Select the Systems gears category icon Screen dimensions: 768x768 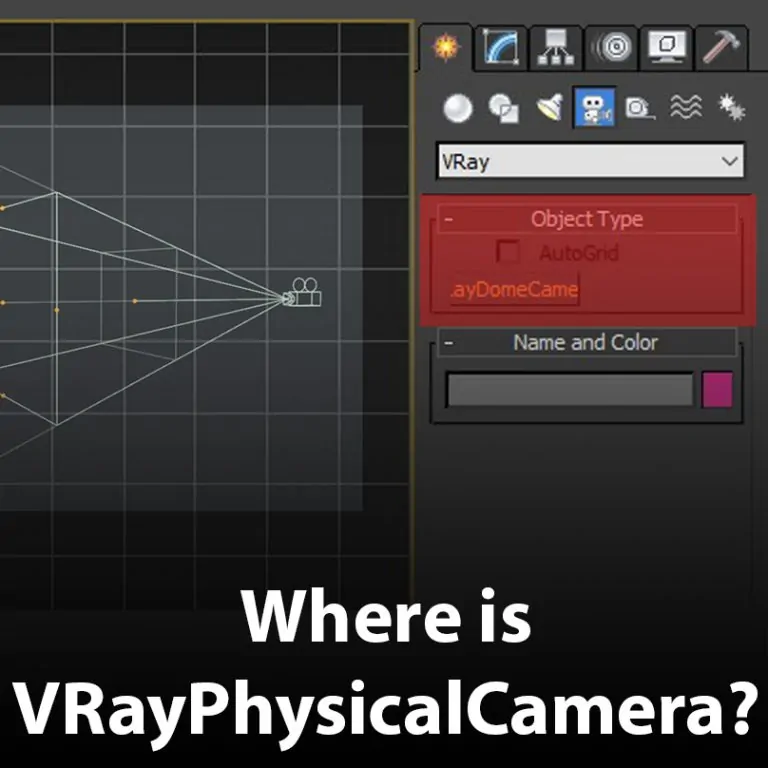click(731, 108)
